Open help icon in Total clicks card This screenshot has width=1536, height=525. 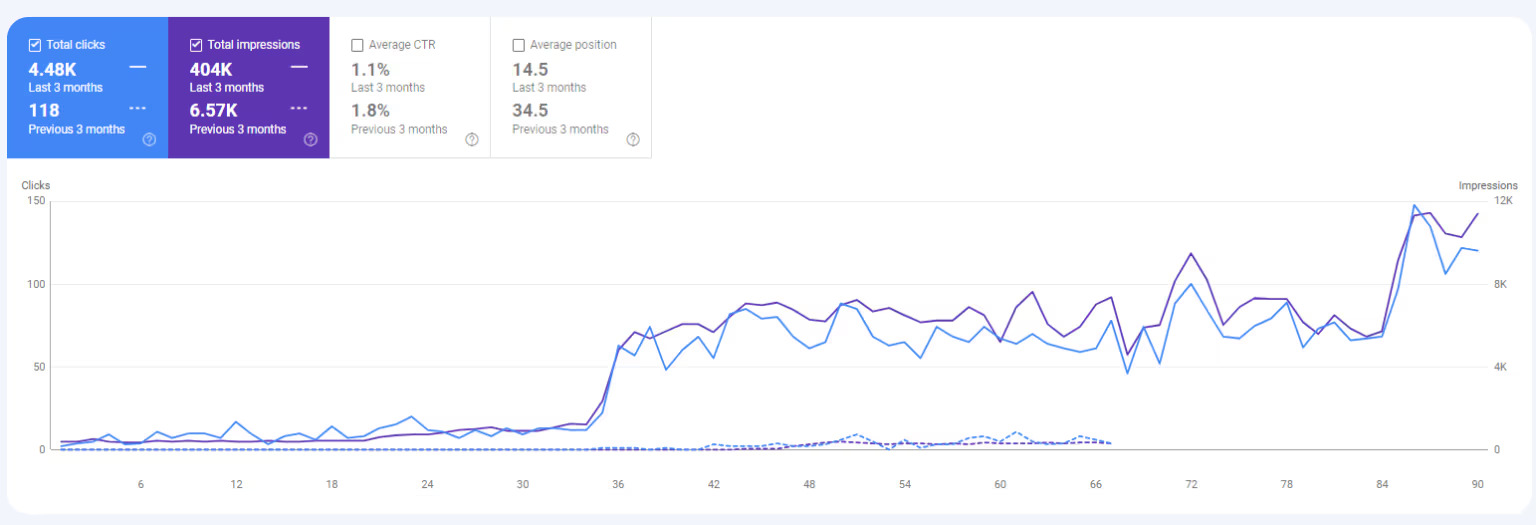(149, 140)
